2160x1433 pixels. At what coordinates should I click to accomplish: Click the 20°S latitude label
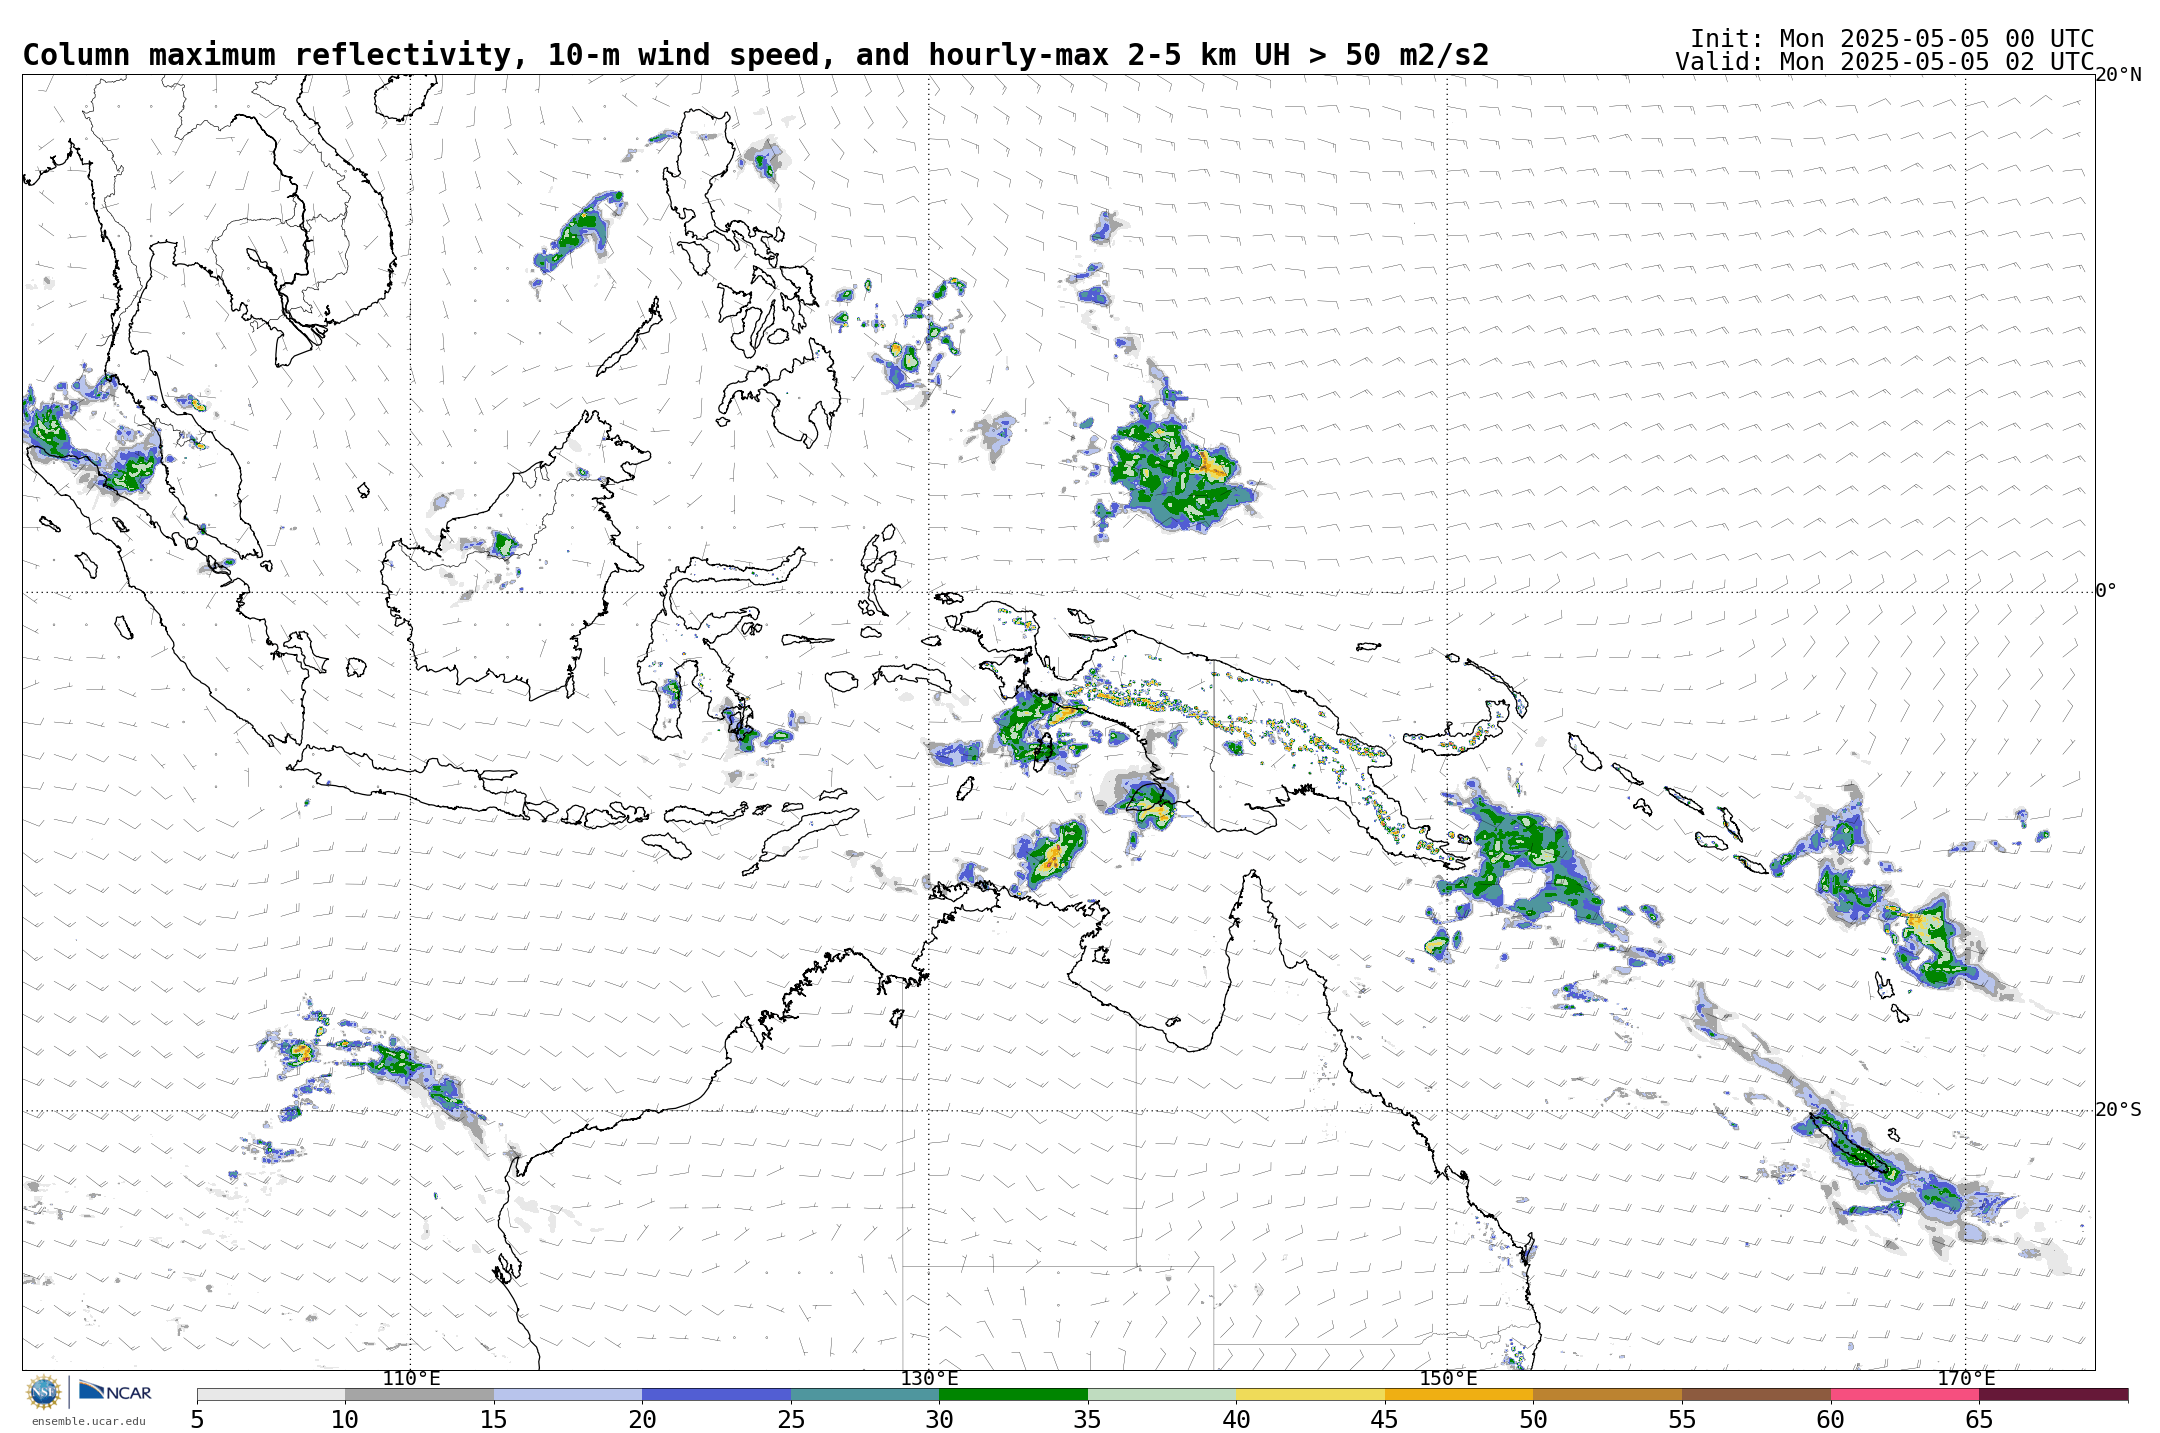2119,1110
